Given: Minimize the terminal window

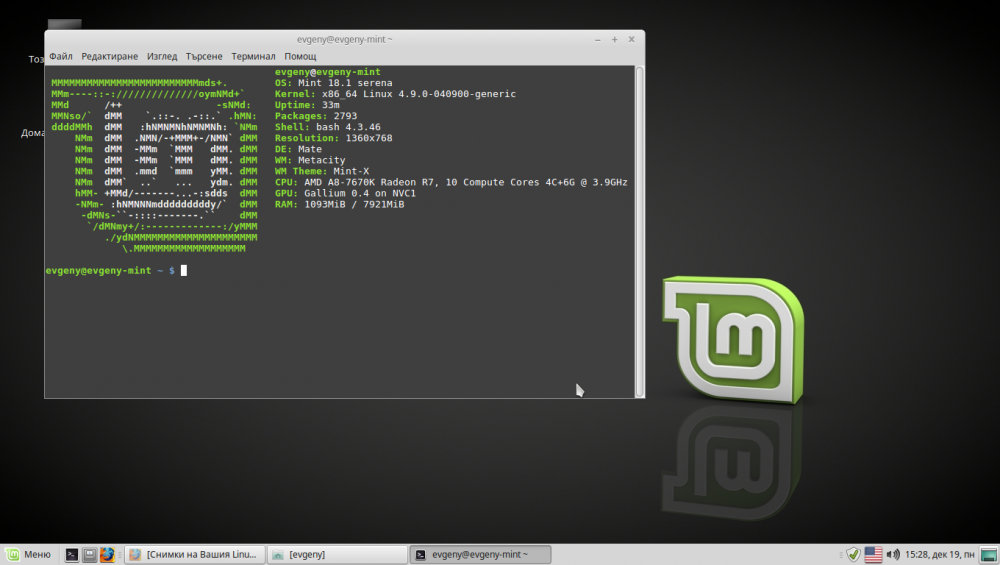Looking at the screenshot, I should (598, 40).
